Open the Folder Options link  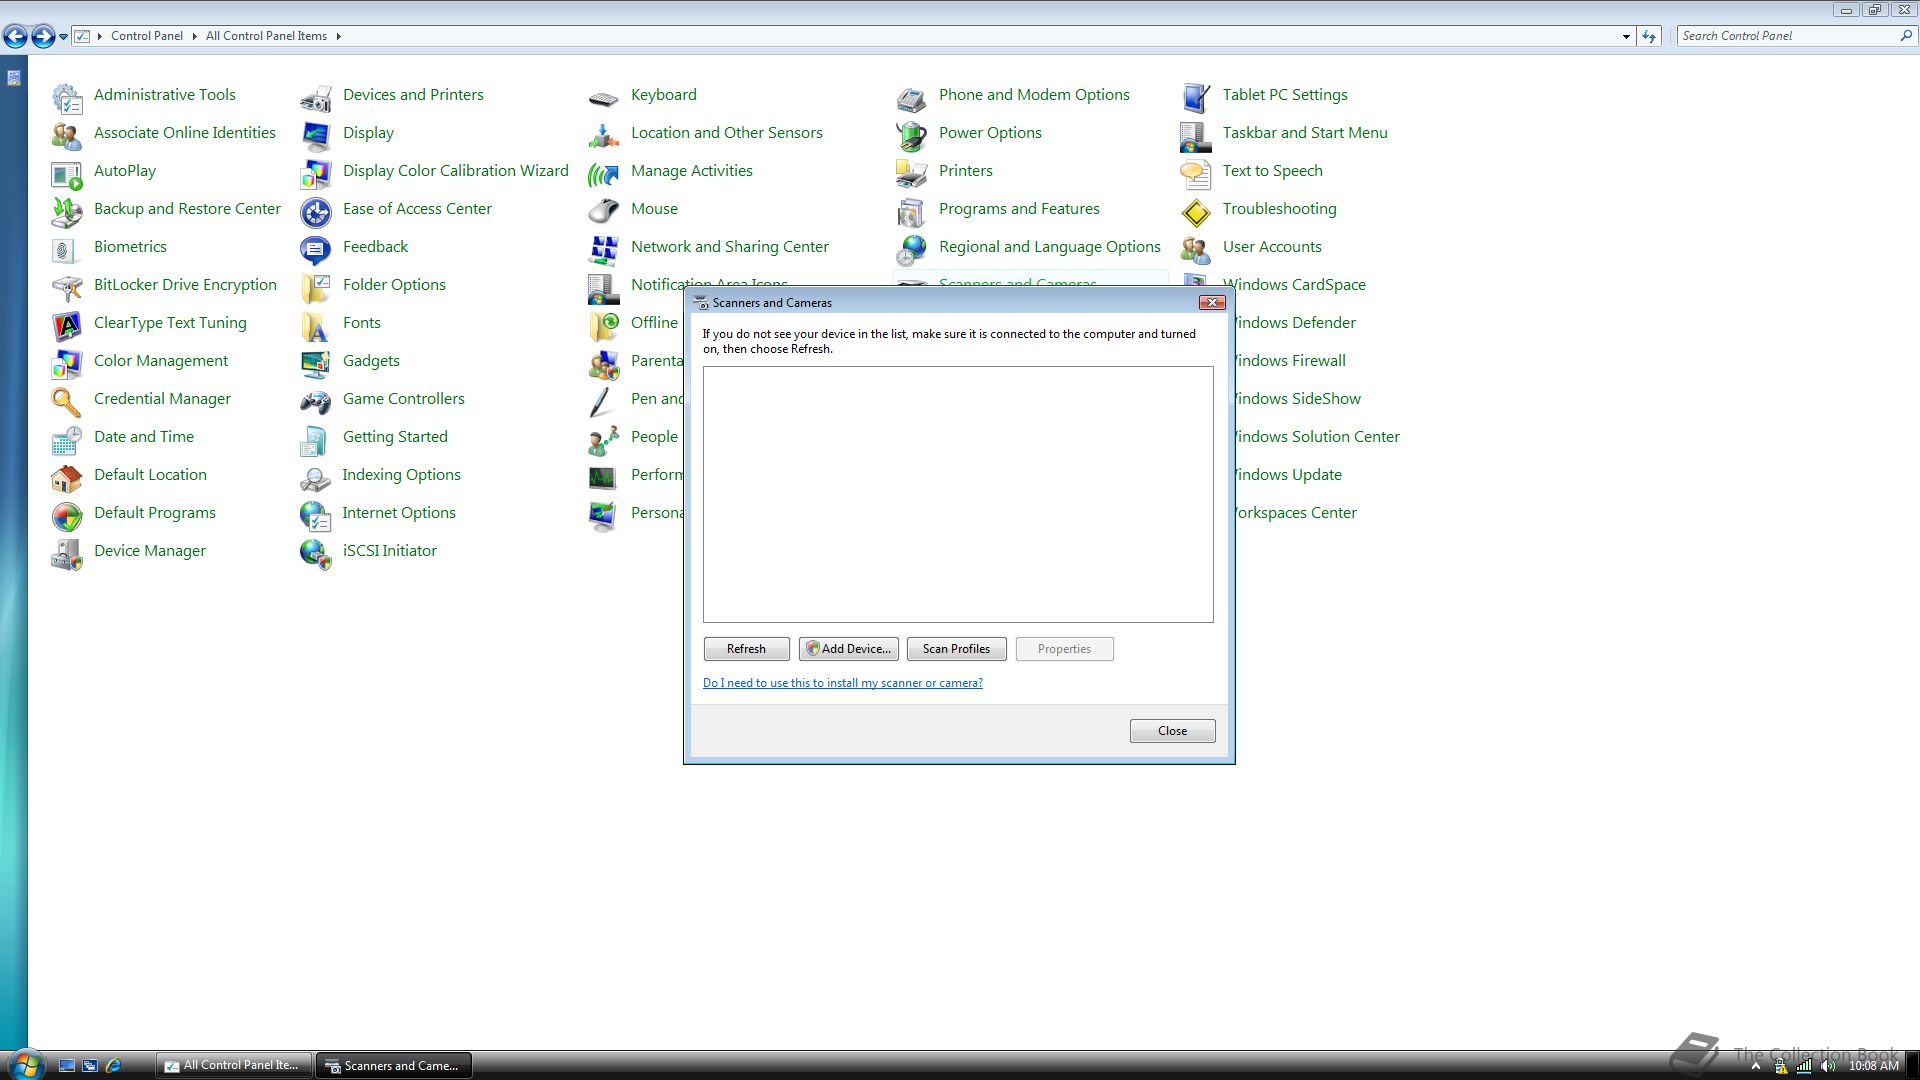394,285
